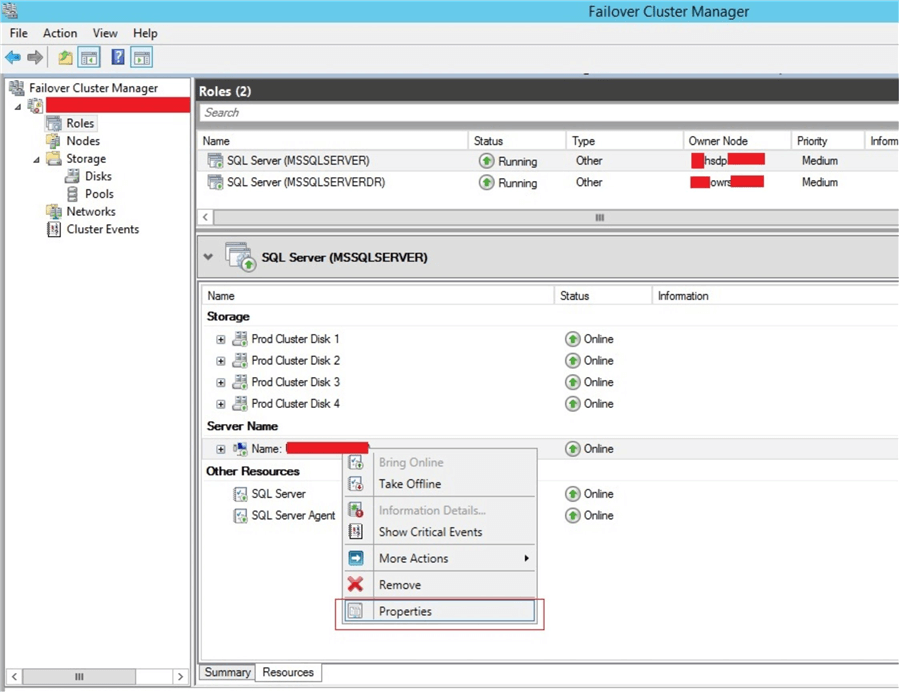Screen dimensions: 899x692
Task: Click Properties in the context menu
Action: (405, 611)
